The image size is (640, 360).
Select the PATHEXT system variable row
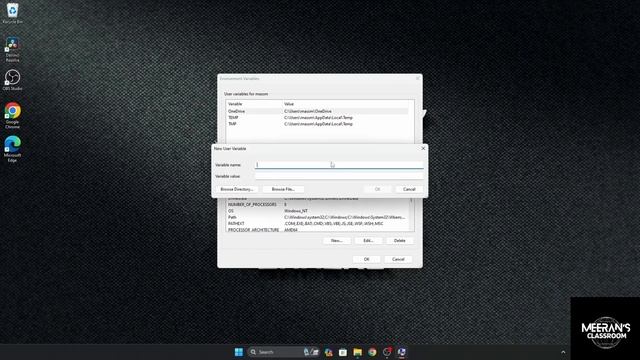tap(318, 224)
